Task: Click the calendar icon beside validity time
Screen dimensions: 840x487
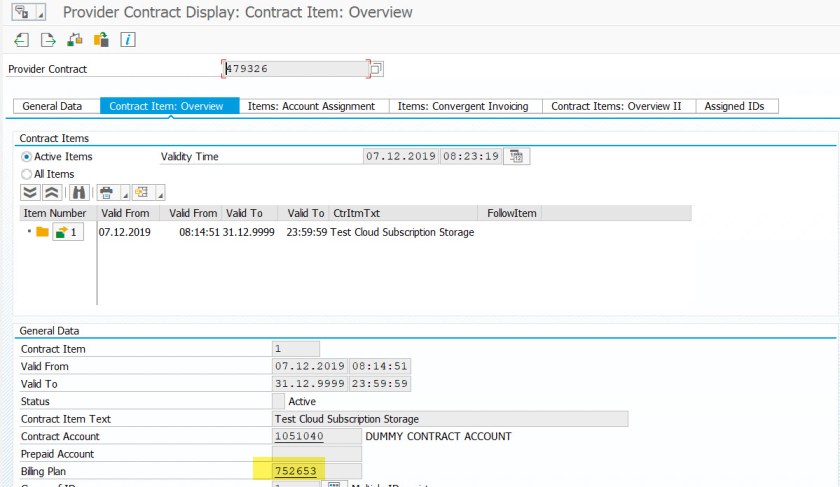Action: click(x=516, y=156)
